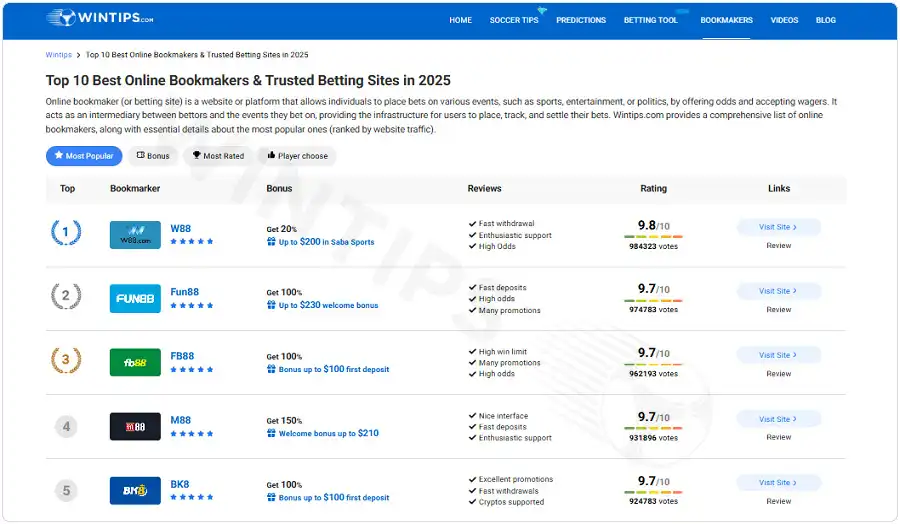Click 'Welcome bonus up to $210'
Image resolution: width=900 pixels, height=524 pixels.
coord(328,433)
